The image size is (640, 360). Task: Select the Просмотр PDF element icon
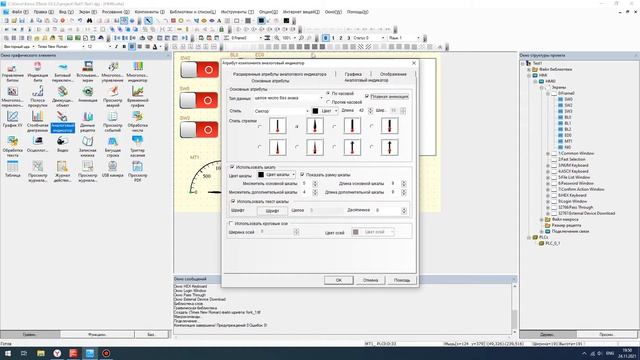[x=137, y=171]
